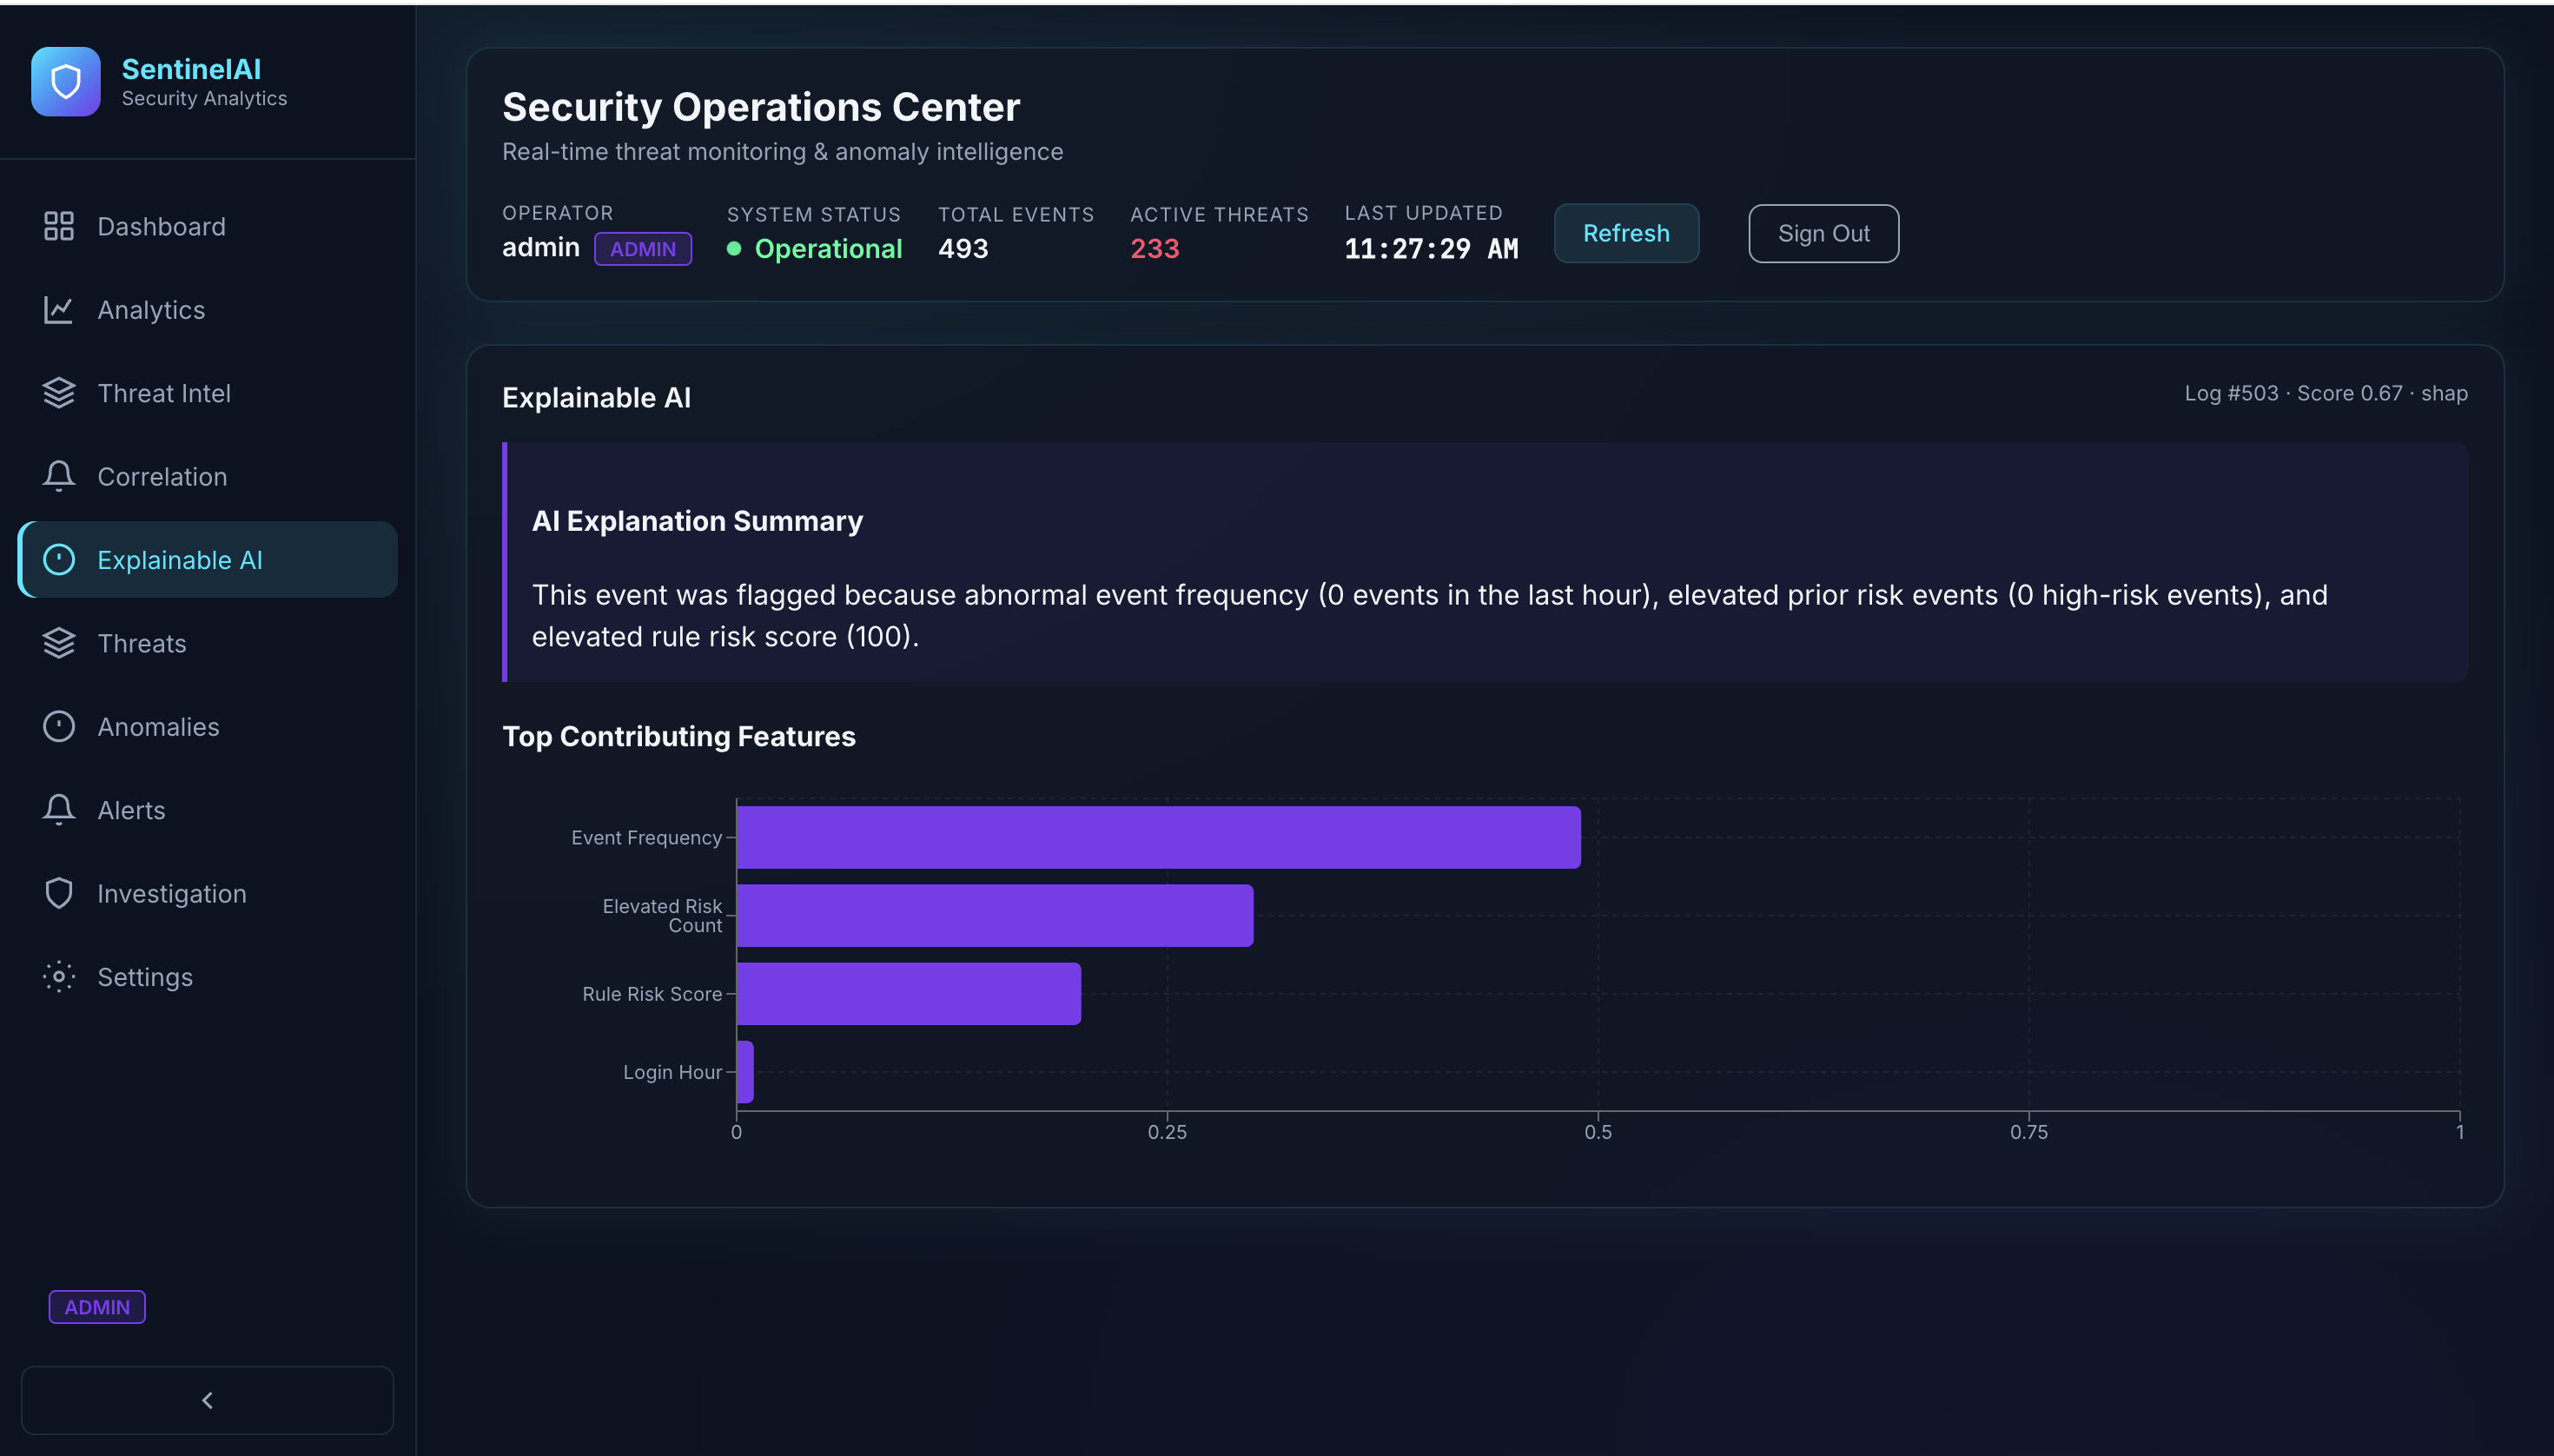2554x1456 pixels.
Task: Click the 0.25 tick label on chart axis
Action: pyautogui.click(x=1167, y=1132)
